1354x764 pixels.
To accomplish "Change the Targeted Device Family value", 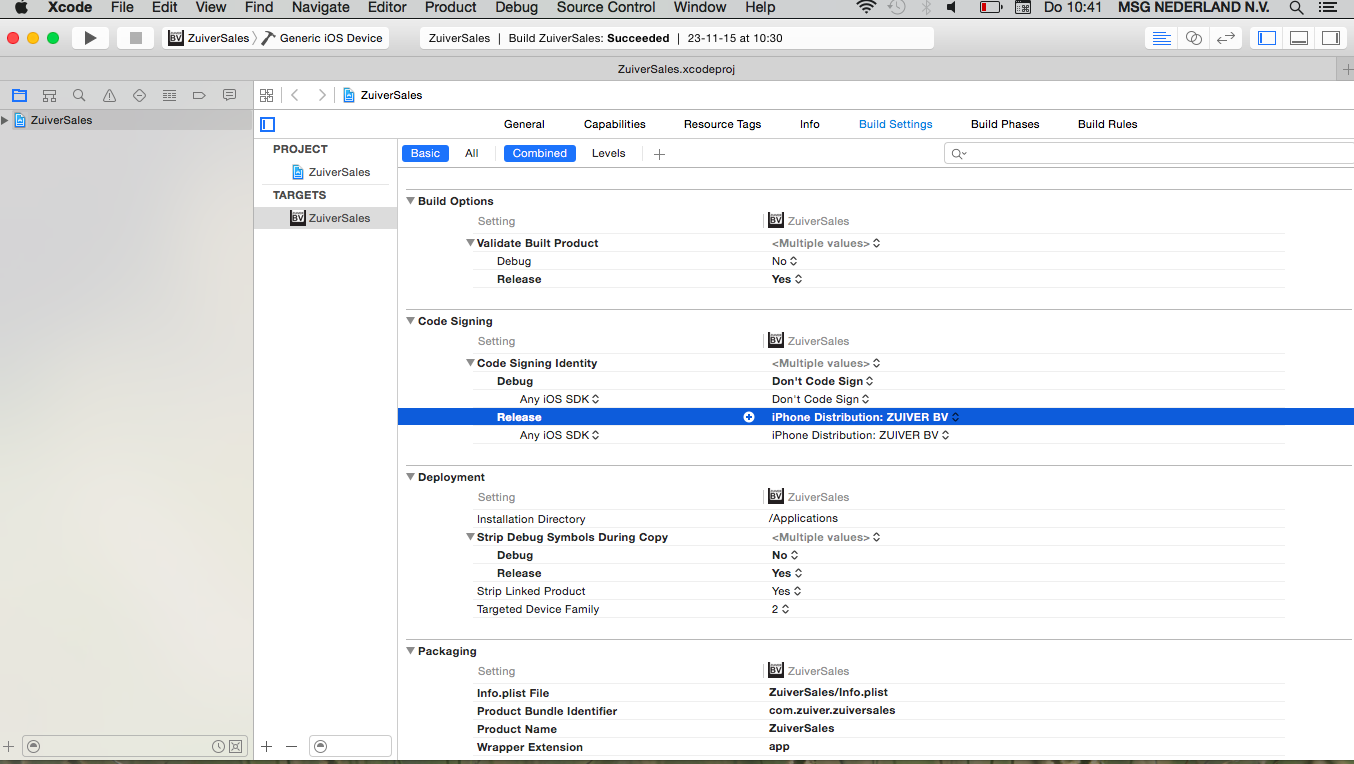I will pyautogui.click(x=780, y=609).
